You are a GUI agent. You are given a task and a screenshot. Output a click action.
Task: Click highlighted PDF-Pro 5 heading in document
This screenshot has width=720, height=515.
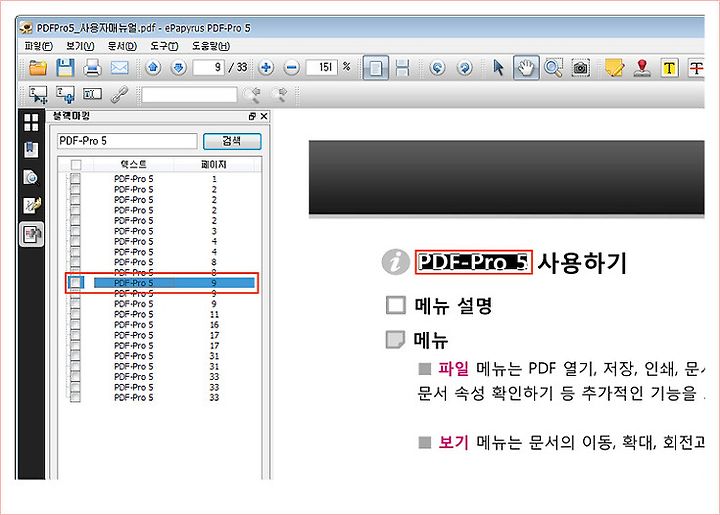tap(473, 262)
